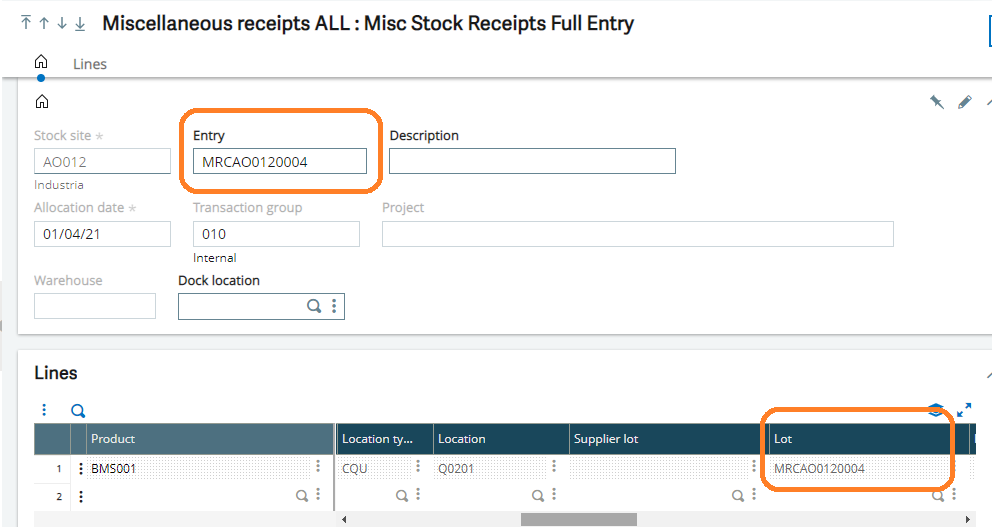Click the Description input field
Image resolution: width=992 pixels, height=527 pixels.
point(532,161)
